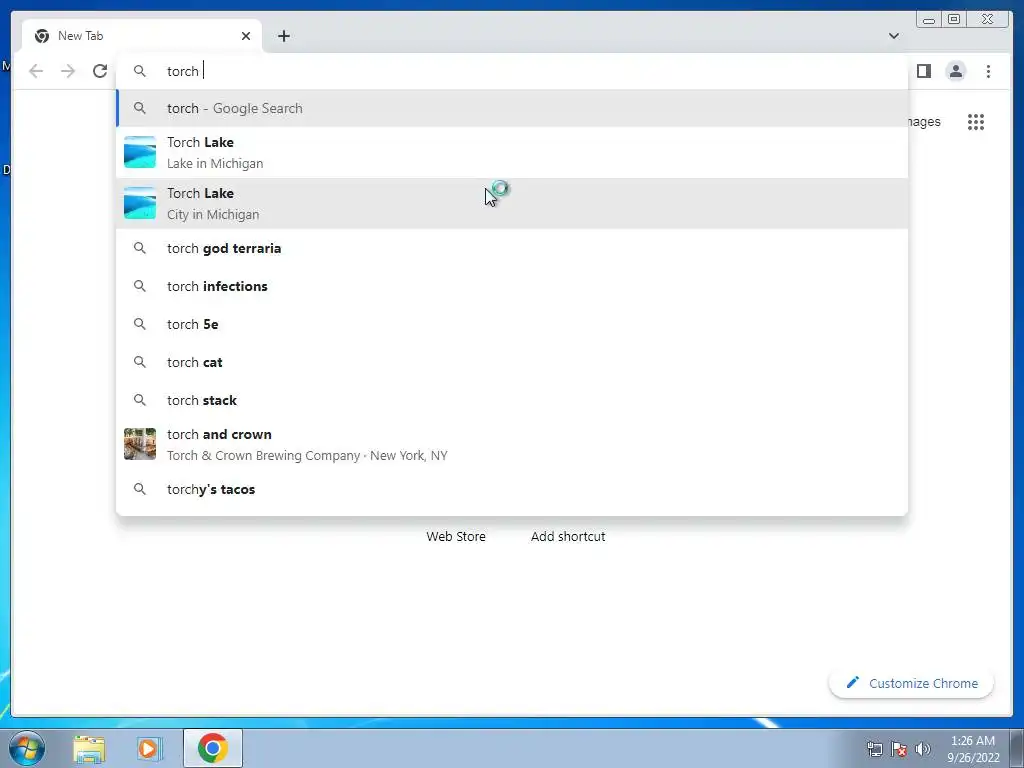The image size is (1024, 768).
Task: Open the Google apps grid
Action: pos(976,122)
